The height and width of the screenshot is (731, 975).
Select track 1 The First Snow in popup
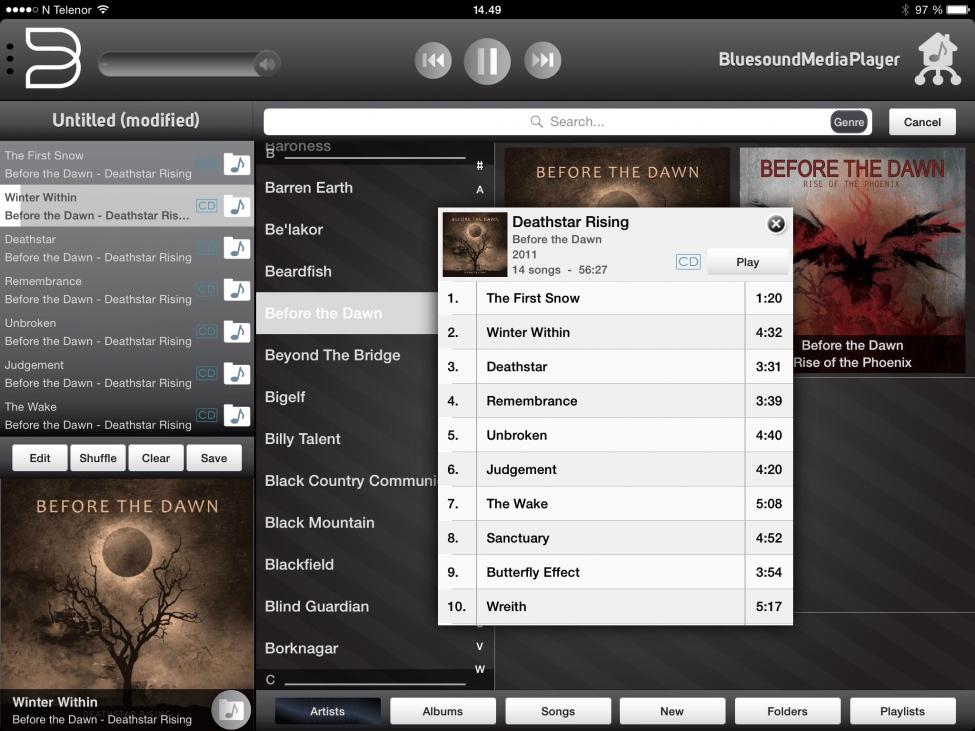(616, 298)
